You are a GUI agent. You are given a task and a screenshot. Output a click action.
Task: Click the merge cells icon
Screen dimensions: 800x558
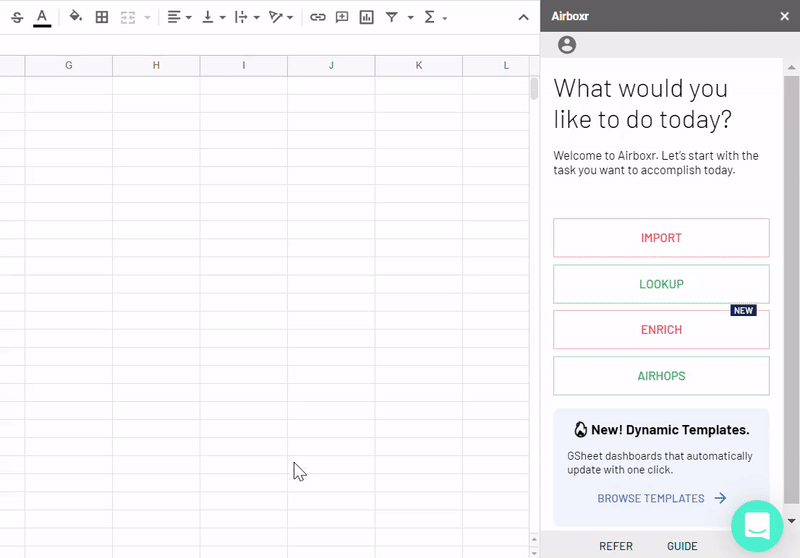pyautogui.click(x=128, y=17)
